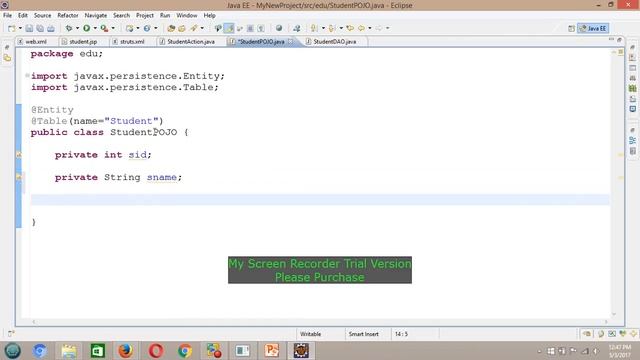Switch to the student.jsp editor tab
This screenshot has width=640, height=360.
click(x=83, y=42)
